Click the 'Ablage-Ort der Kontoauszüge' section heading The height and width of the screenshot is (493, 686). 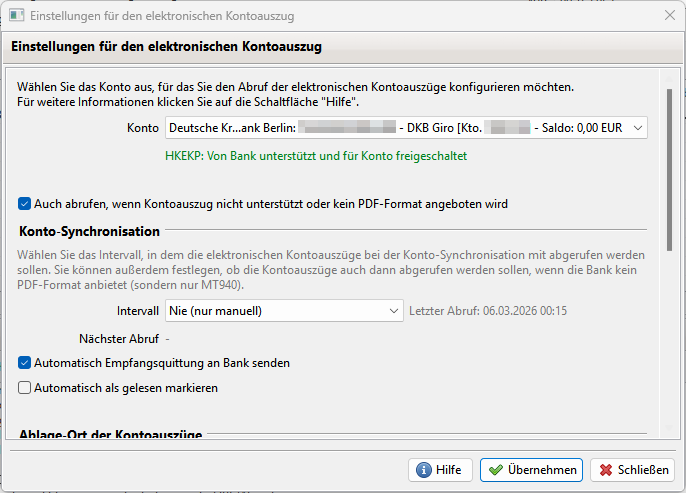tap(110, 435)
